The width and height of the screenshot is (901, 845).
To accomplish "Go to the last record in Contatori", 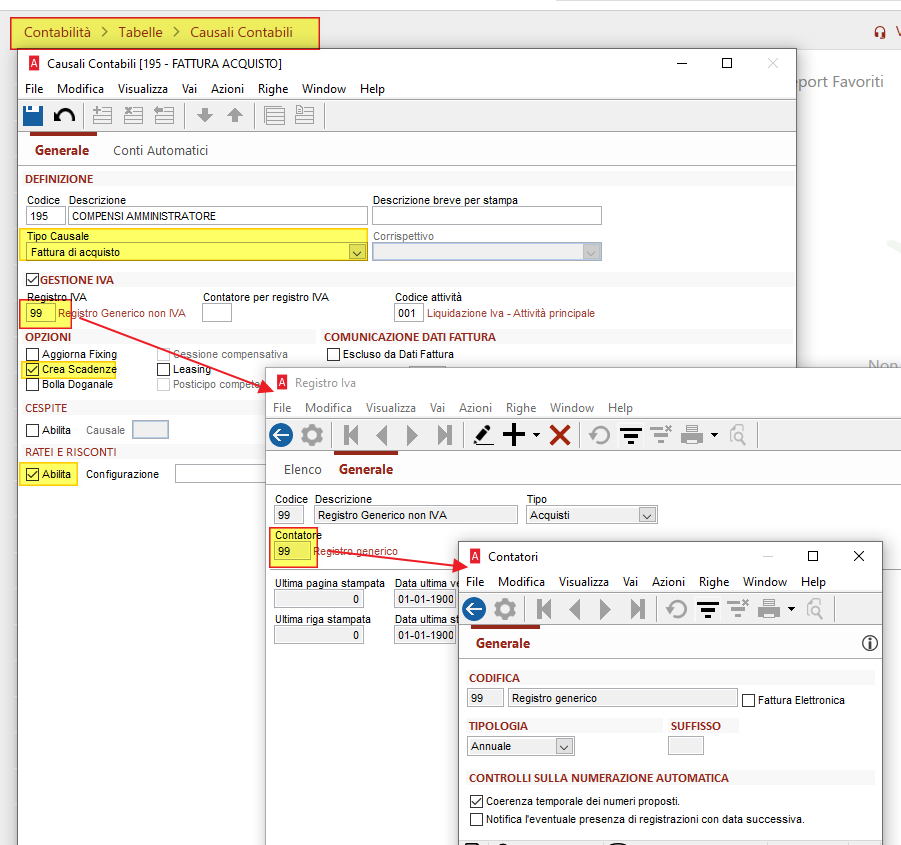I will (637, 609).
